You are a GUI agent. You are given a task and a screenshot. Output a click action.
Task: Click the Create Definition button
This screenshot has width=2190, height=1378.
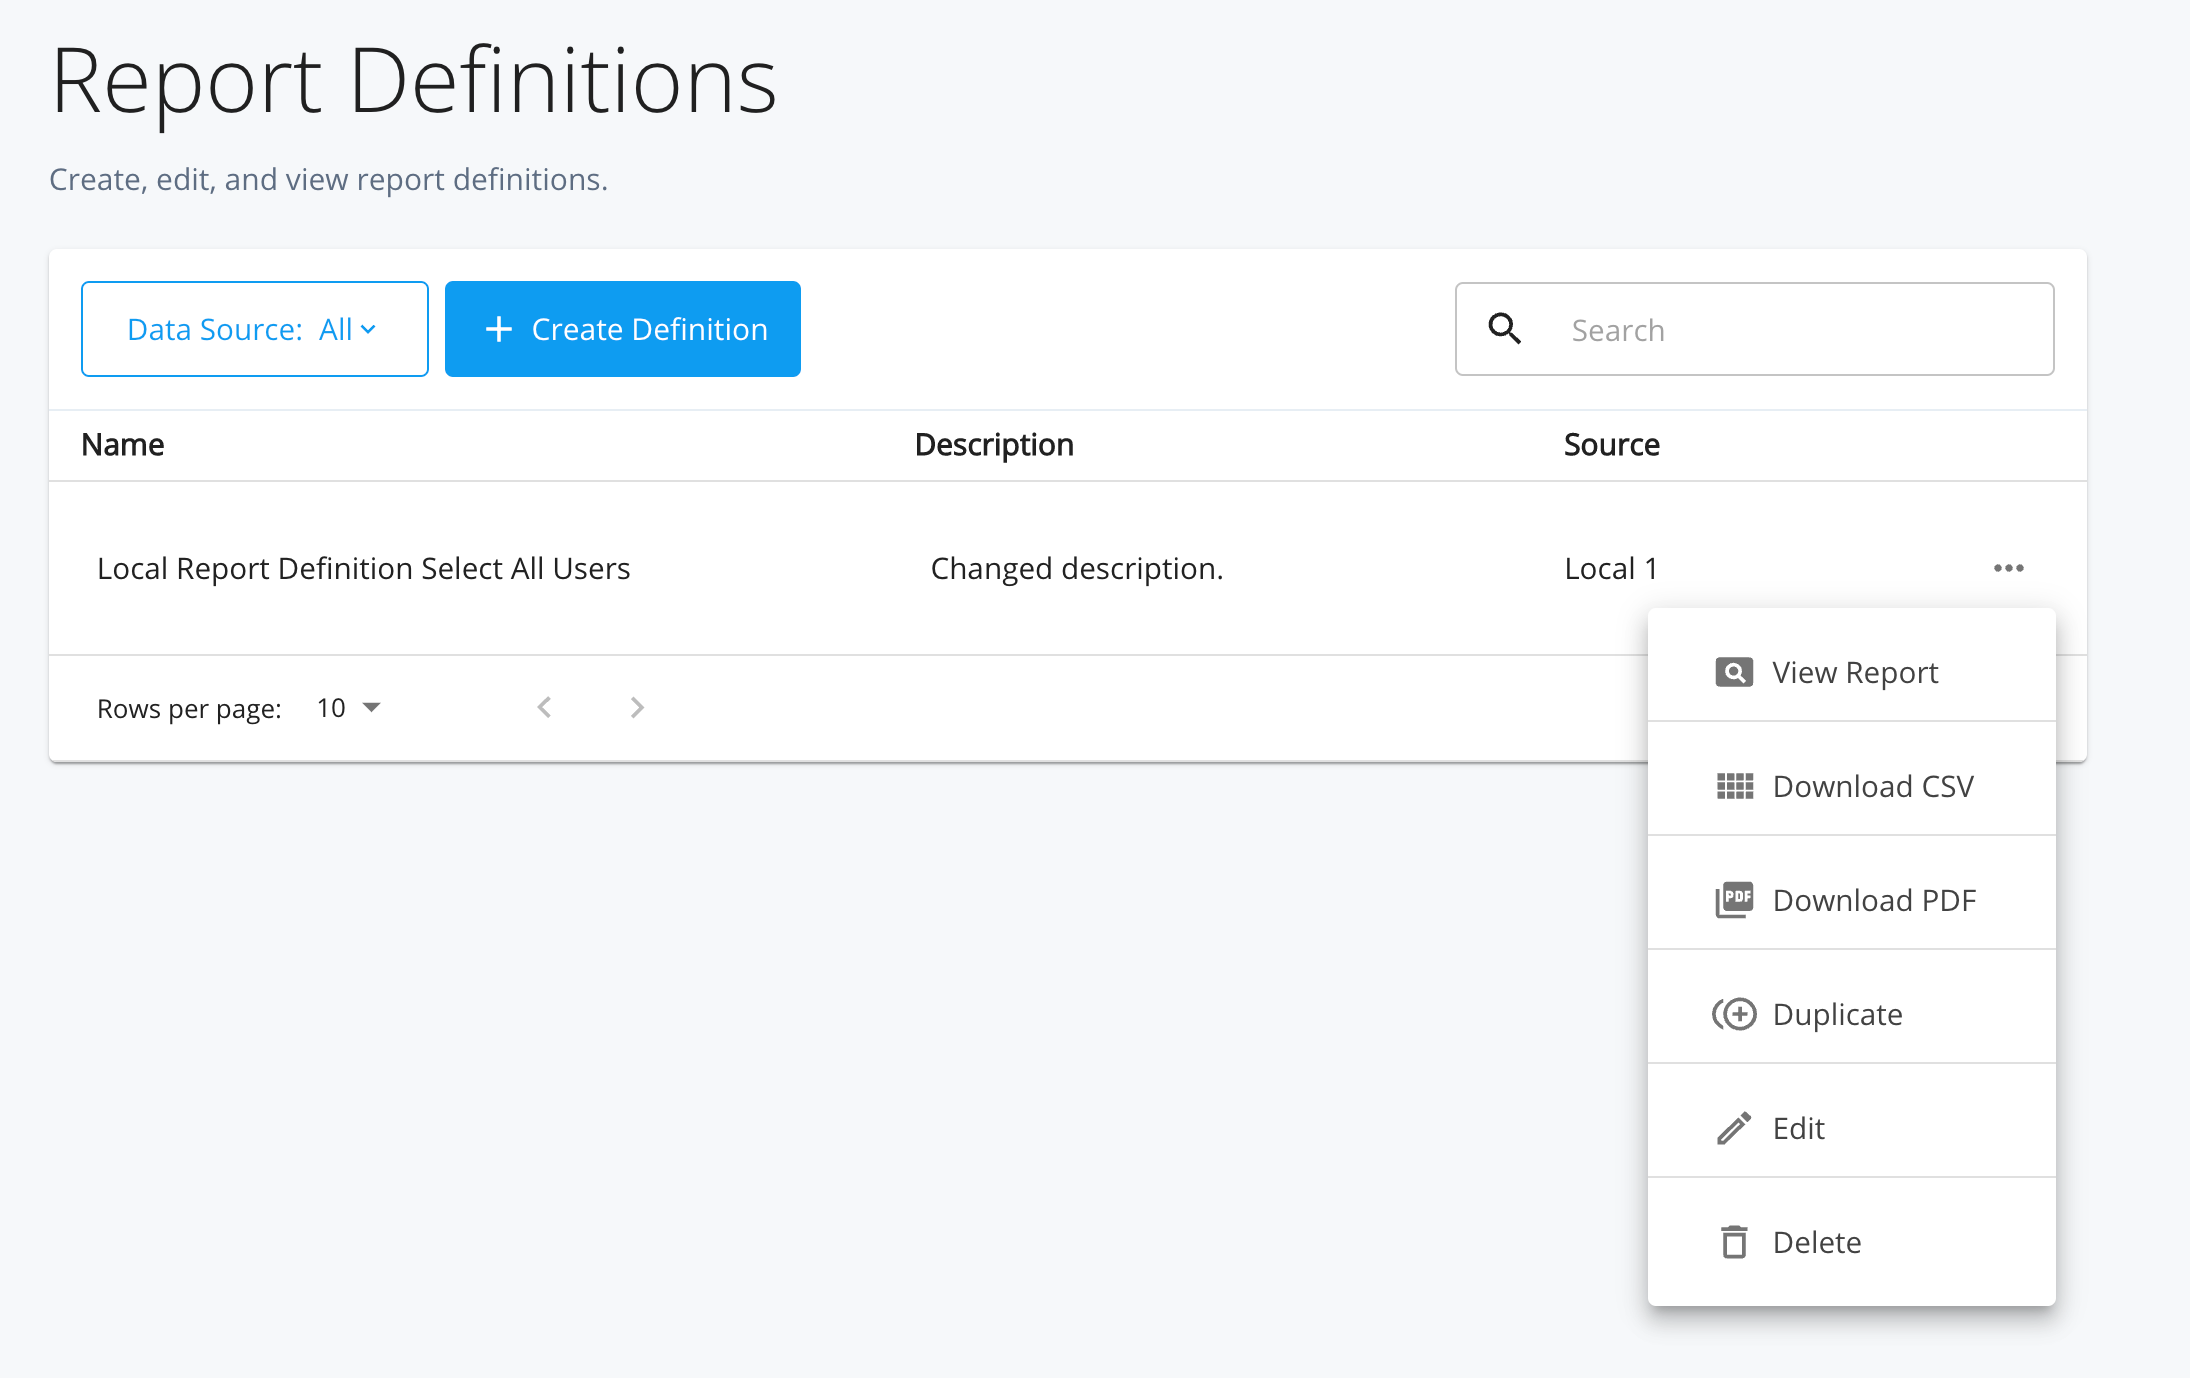coord(622,328)
